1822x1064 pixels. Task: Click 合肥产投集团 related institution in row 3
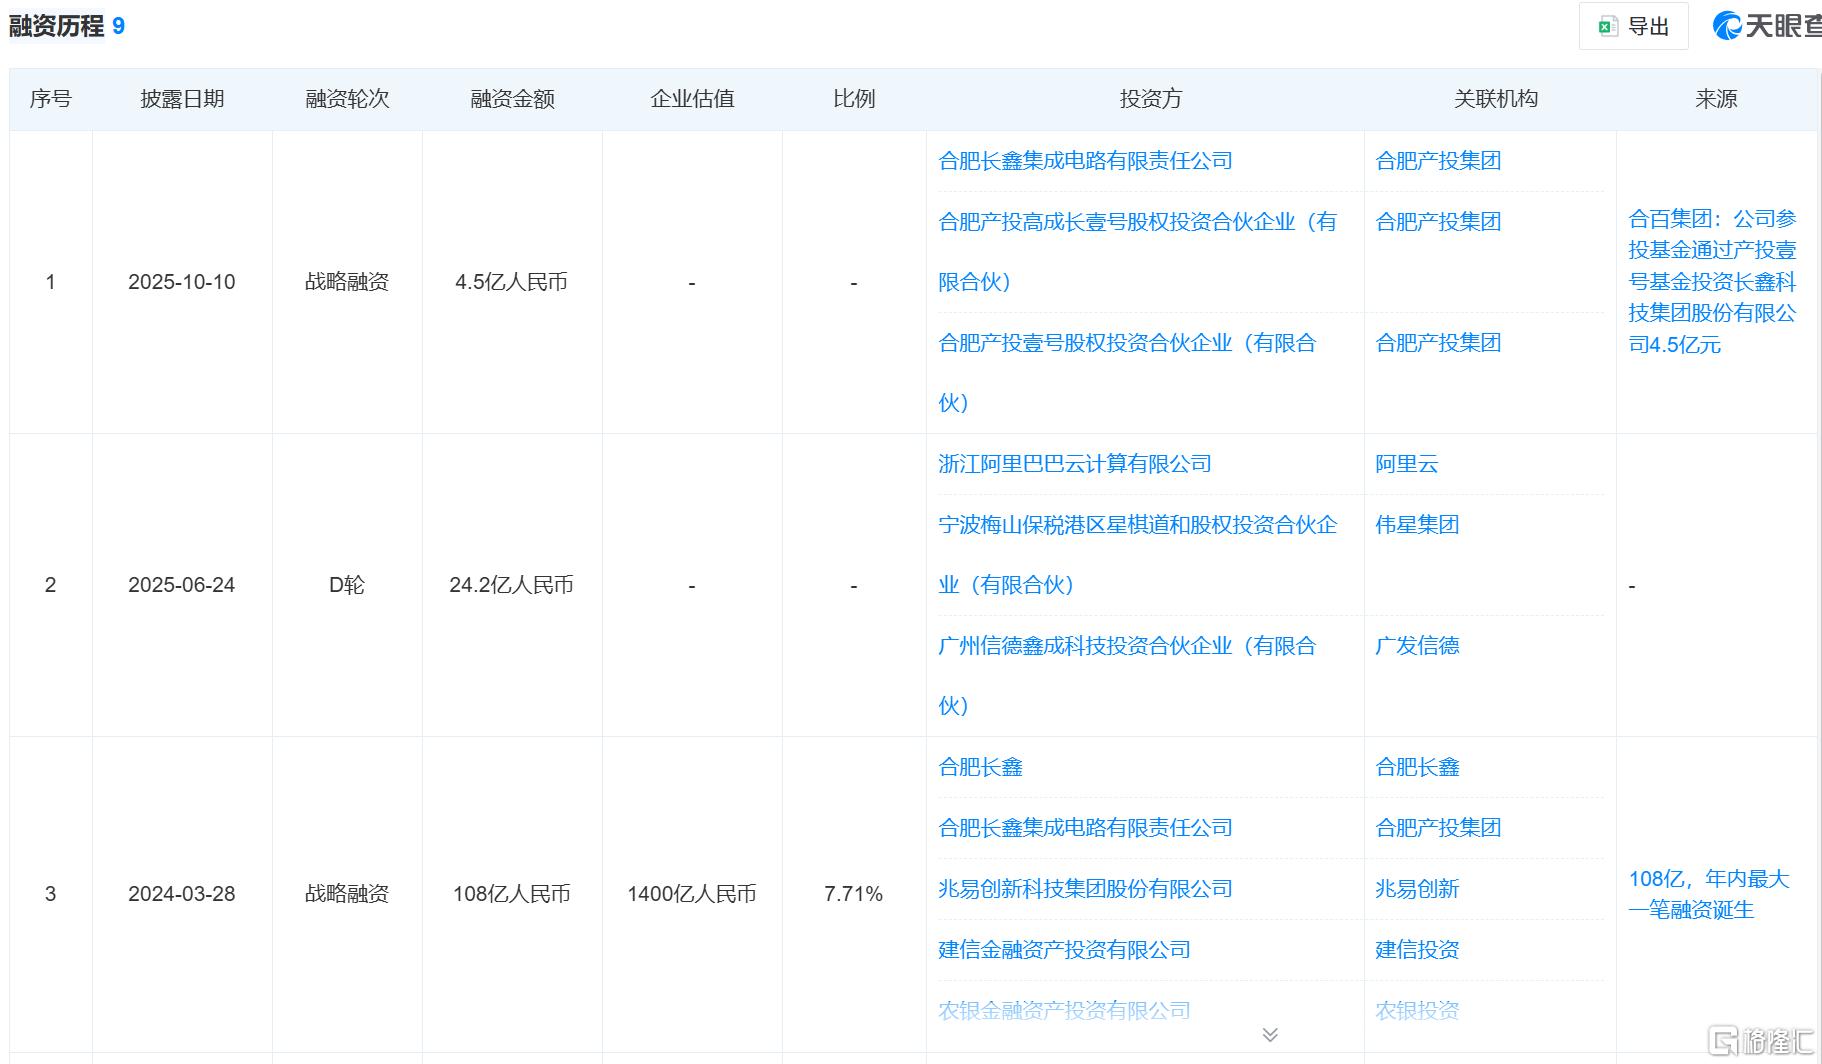[1438, 828]
